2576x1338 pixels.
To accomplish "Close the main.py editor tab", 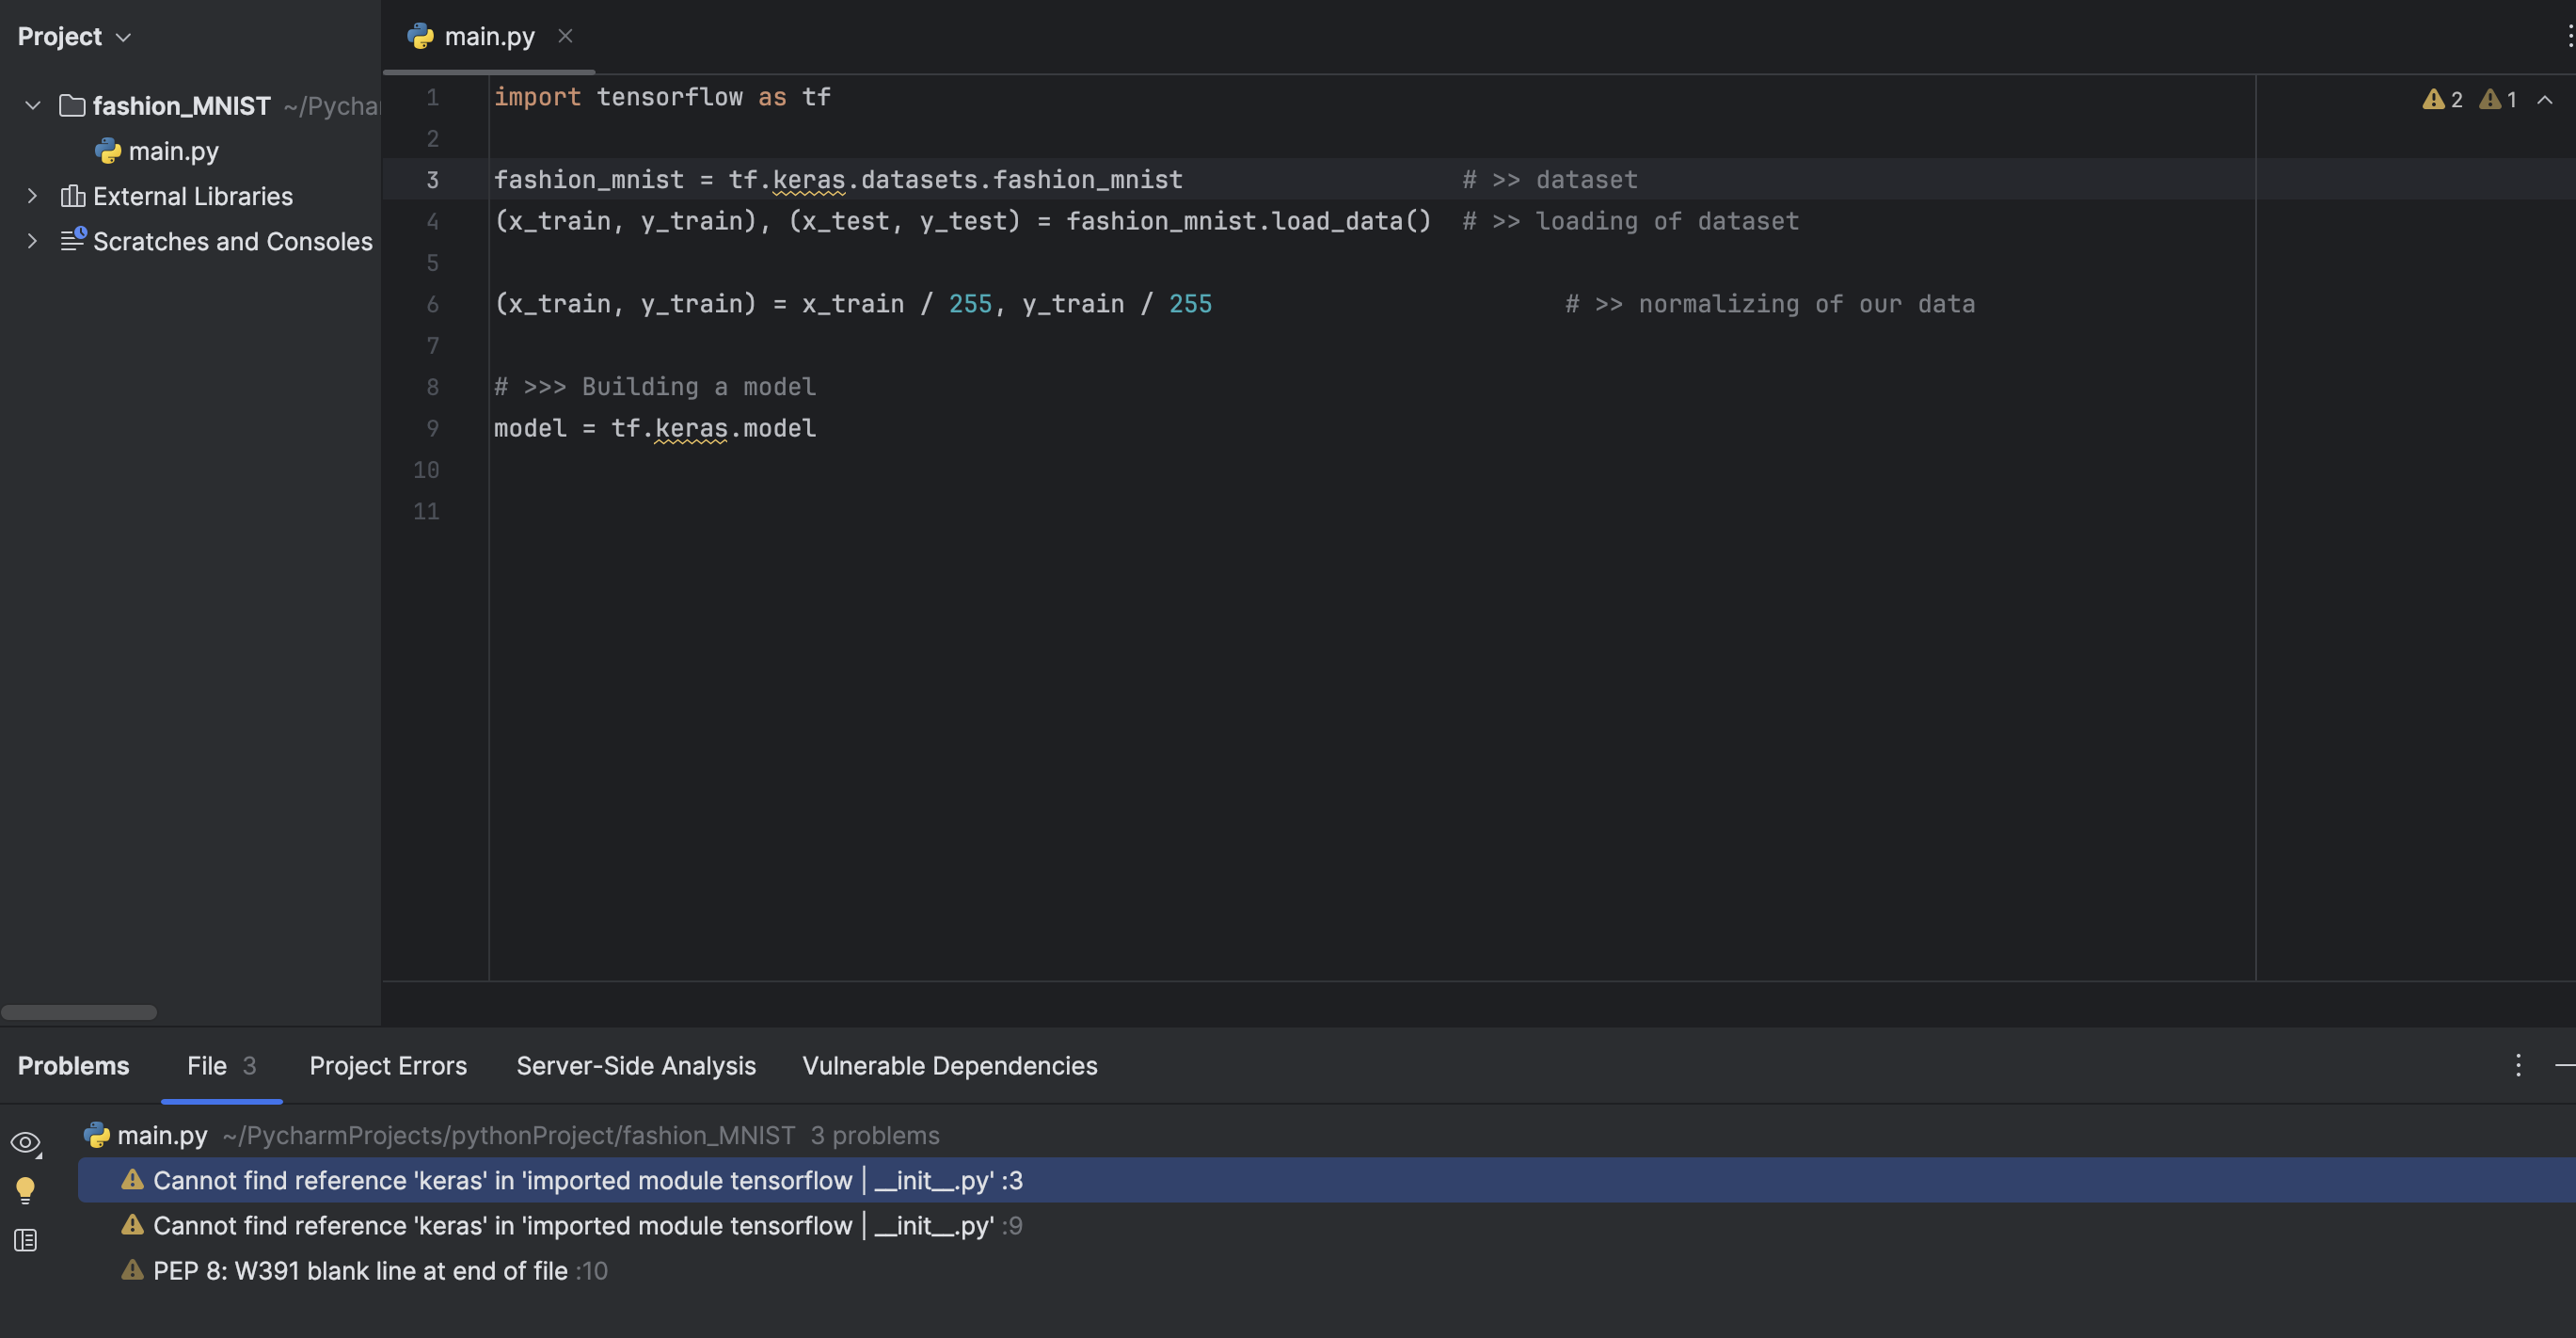I will (565, 36).
